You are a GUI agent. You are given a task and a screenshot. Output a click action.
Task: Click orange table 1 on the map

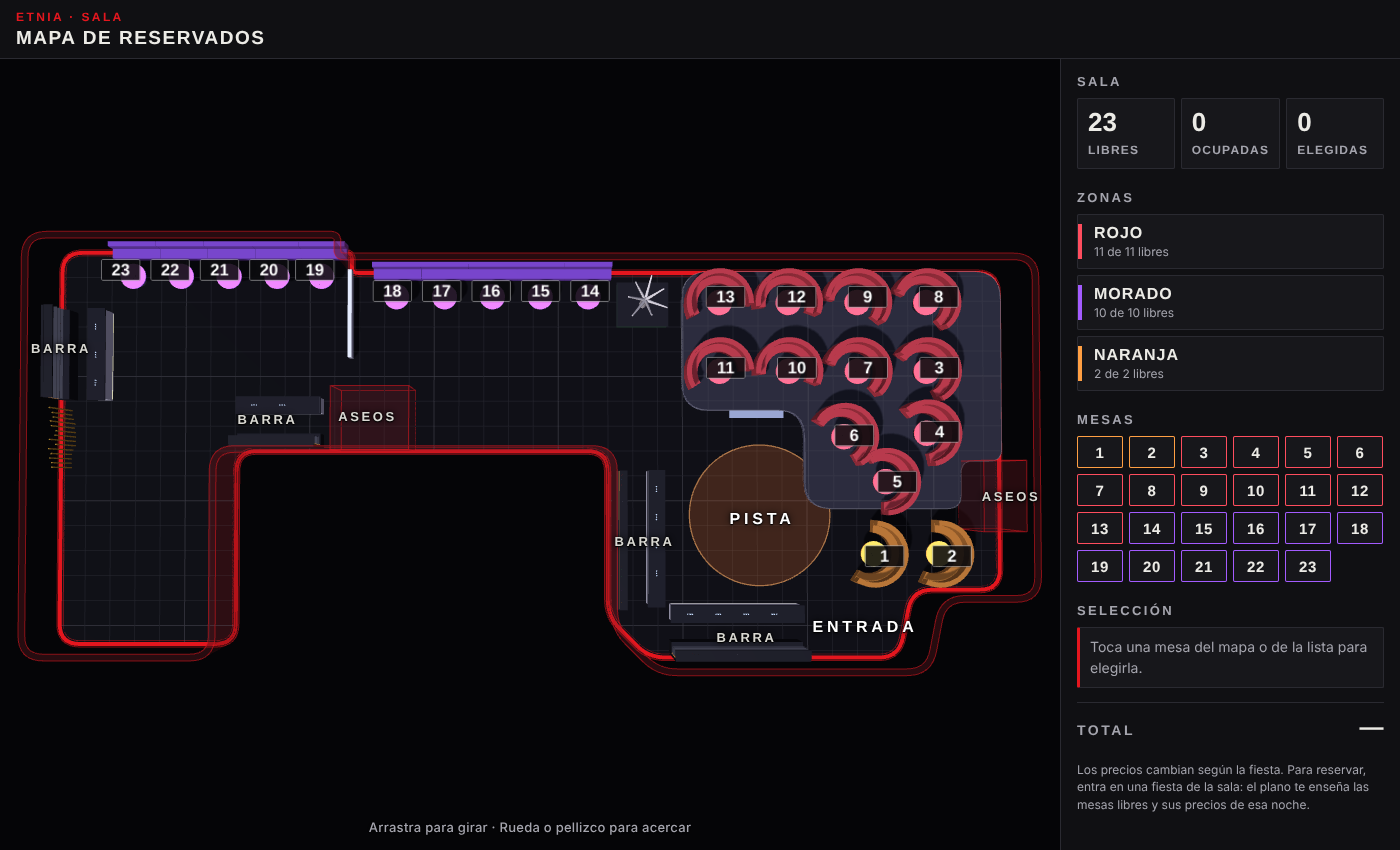(884, 556)
